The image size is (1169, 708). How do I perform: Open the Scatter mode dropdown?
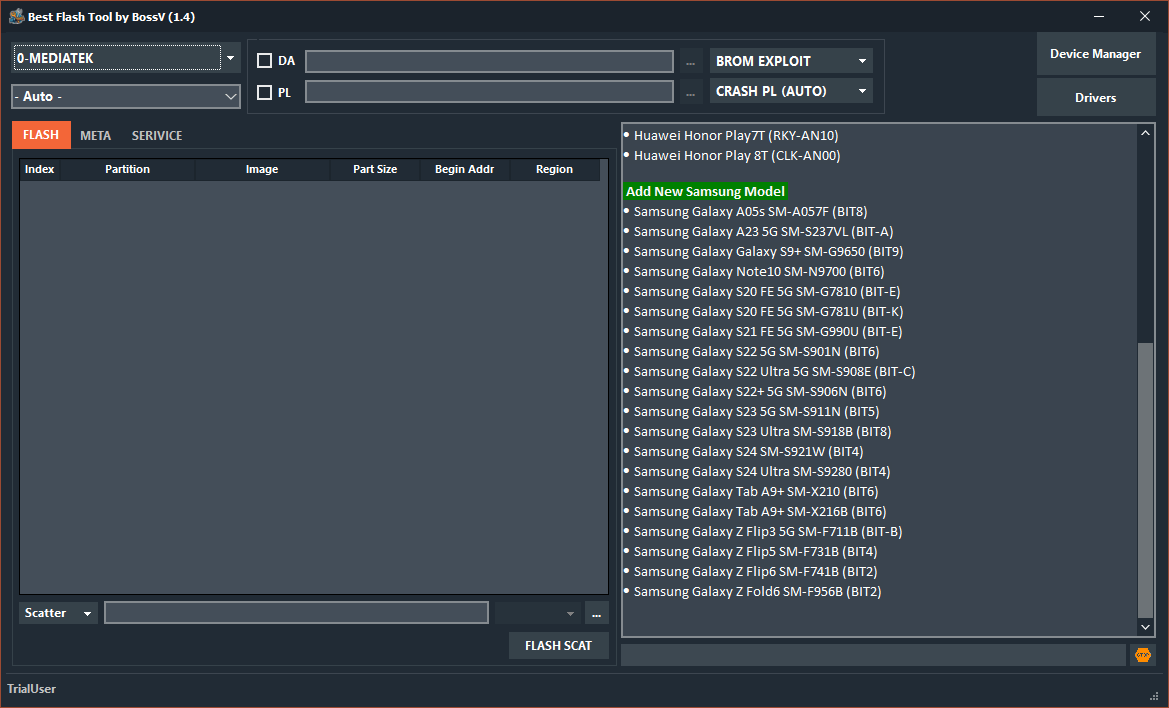(x=57, y=612)
